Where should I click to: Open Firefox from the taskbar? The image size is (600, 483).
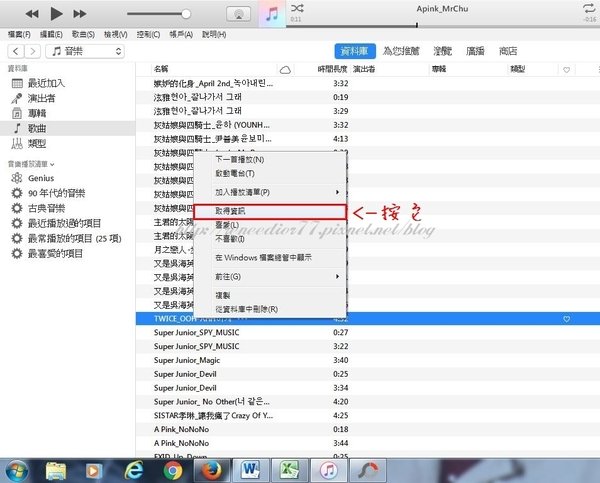pyautogui.click(x=212, y=471)
